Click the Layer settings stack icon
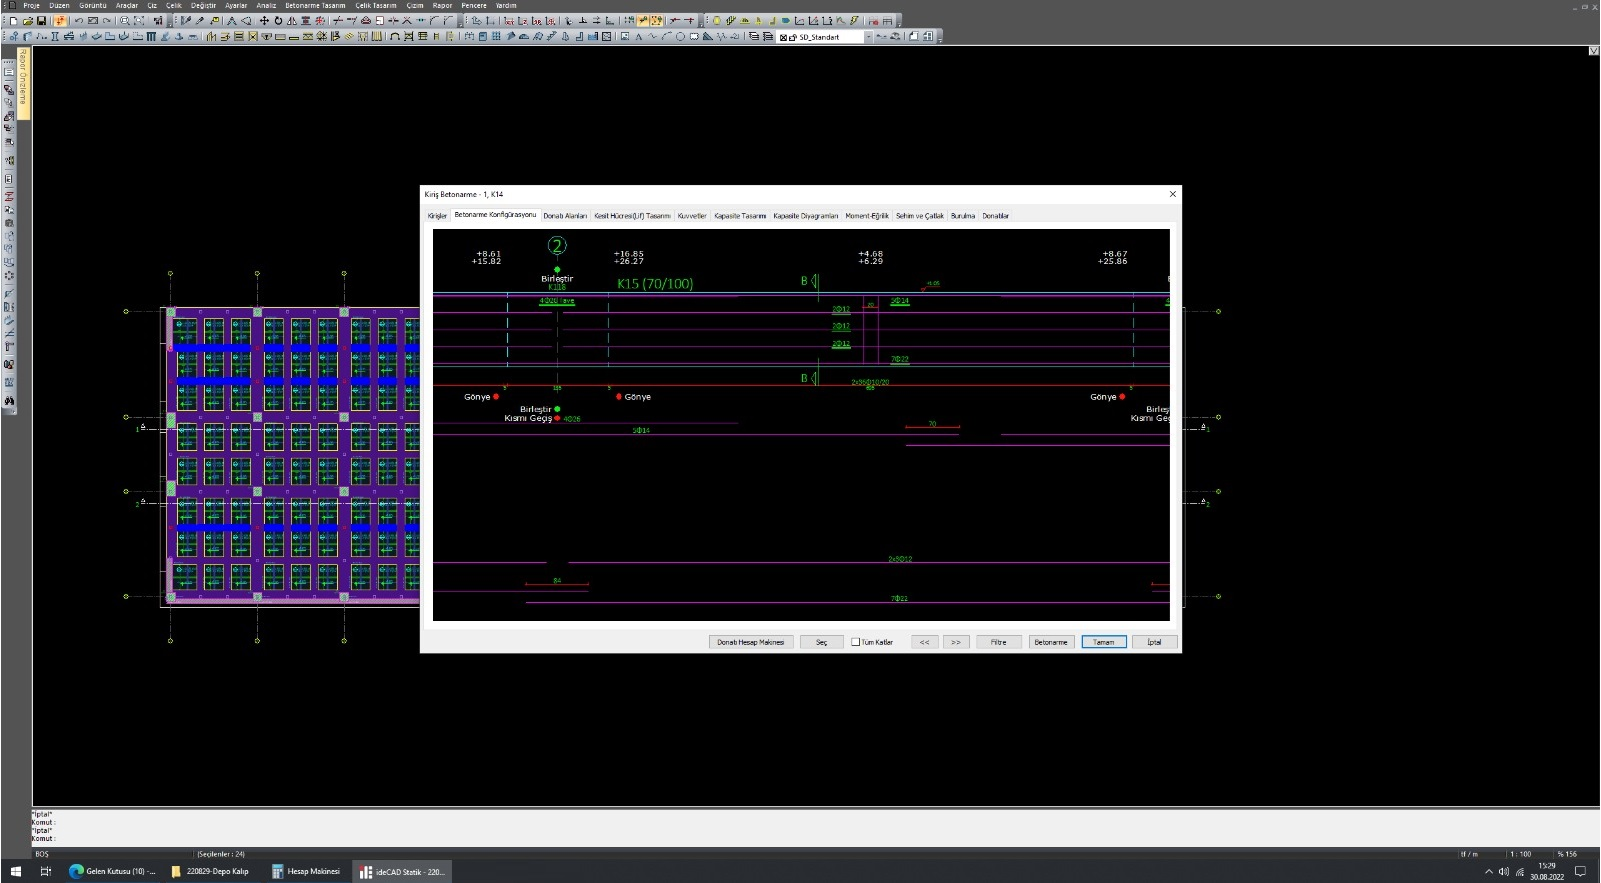The width and height of the screenshot is (1601, 883). (754, 37)
